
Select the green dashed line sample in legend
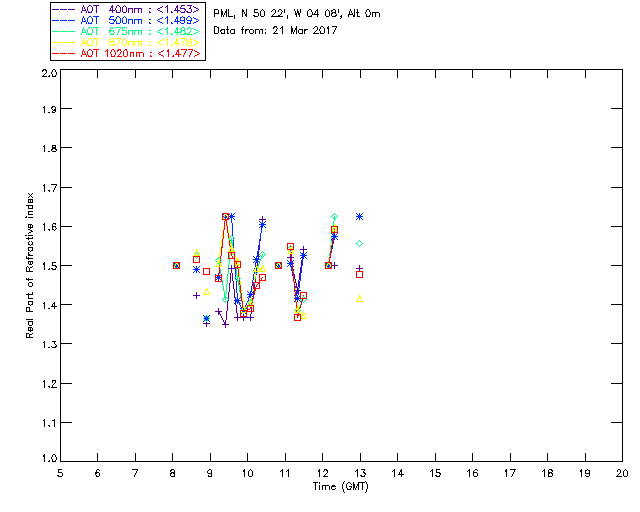64,31
